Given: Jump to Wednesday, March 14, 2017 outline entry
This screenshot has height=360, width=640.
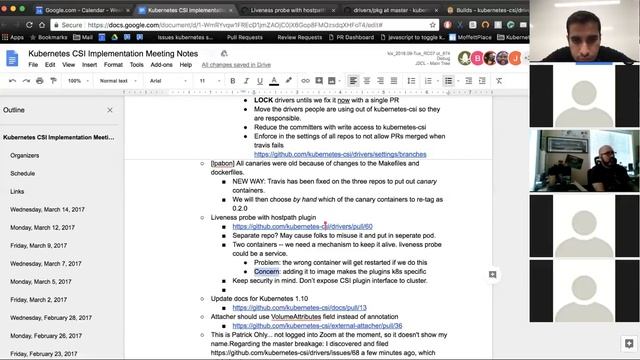Looking at the screenshot, I should pos(47,209).
